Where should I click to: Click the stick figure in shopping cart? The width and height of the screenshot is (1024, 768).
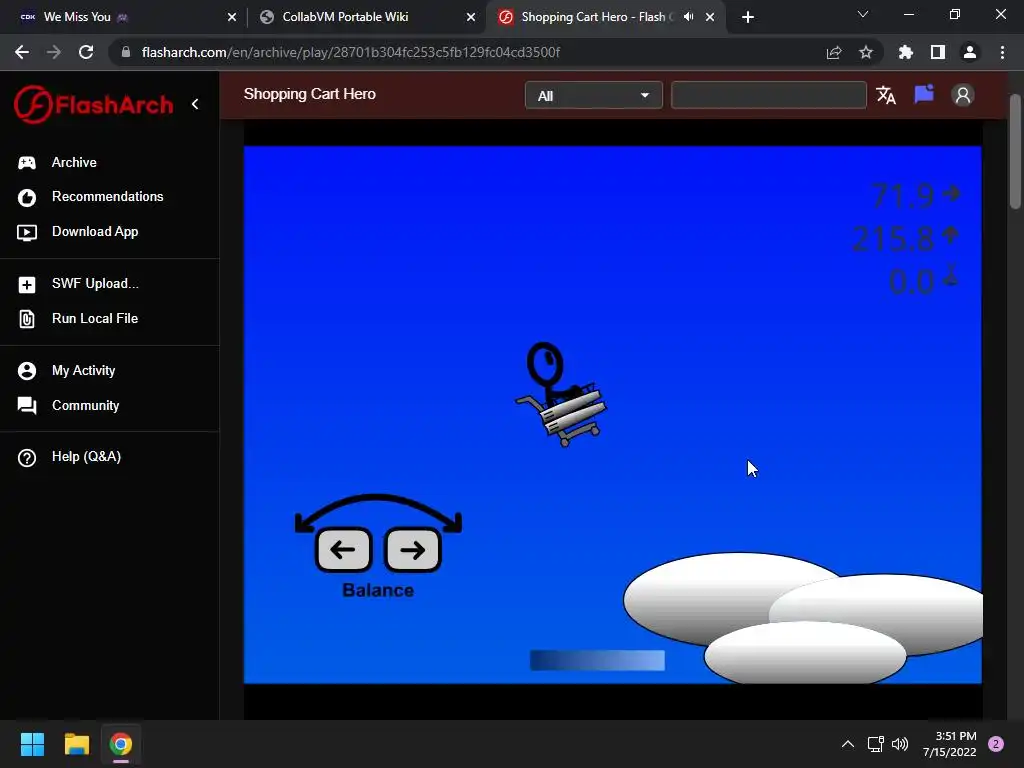pos(561,394)
